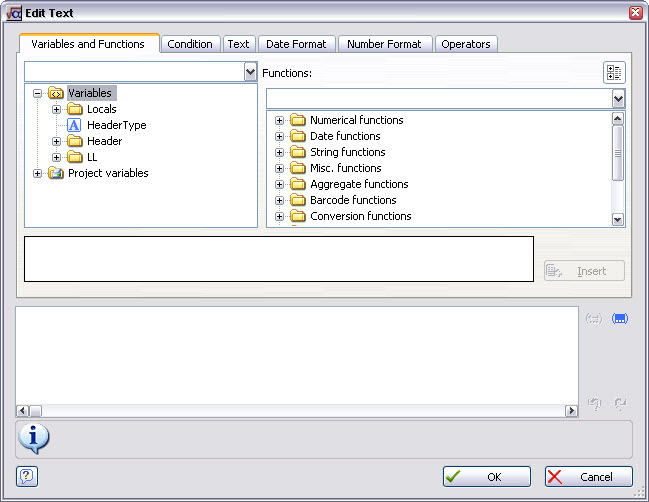Click functions list scroll up arrow
This screenshot has width=649, height=502.
[618, 119]
